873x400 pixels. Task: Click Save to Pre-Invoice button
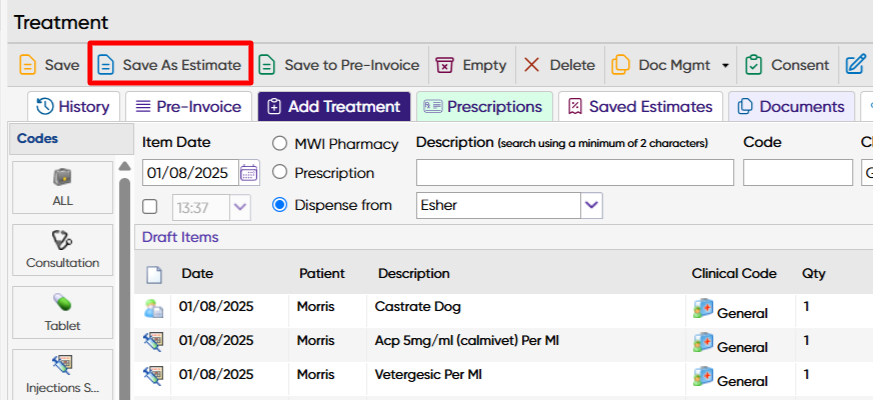click(x=339, y=65)
